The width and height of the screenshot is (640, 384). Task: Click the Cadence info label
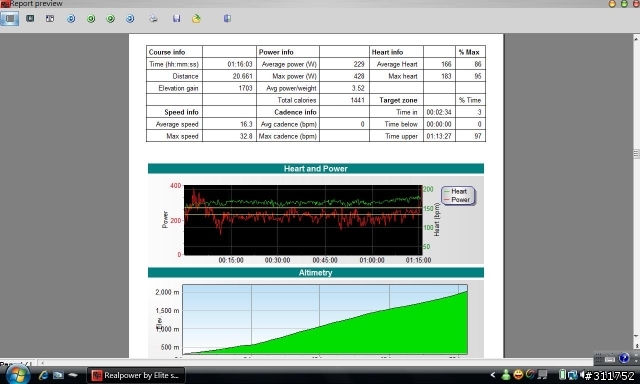[x=295, y=112]
